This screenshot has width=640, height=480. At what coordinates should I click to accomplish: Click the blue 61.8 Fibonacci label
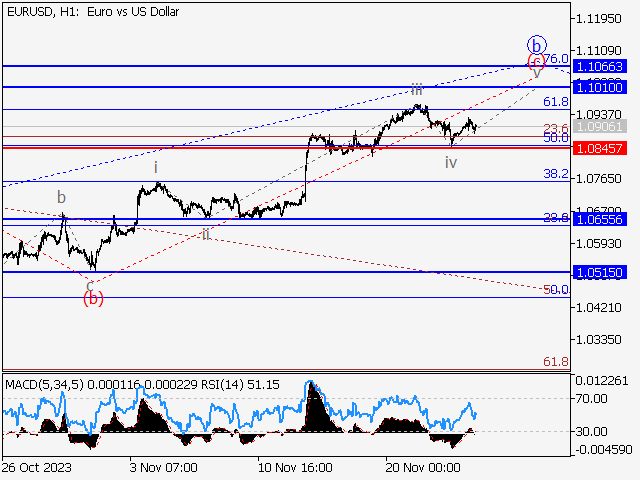pos(556,102)
